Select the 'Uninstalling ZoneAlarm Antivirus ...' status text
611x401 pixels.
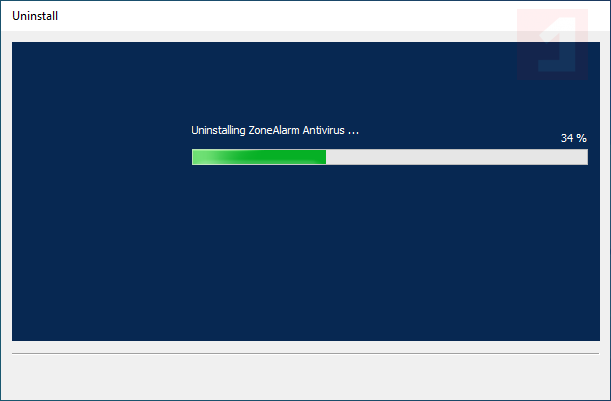275,130
